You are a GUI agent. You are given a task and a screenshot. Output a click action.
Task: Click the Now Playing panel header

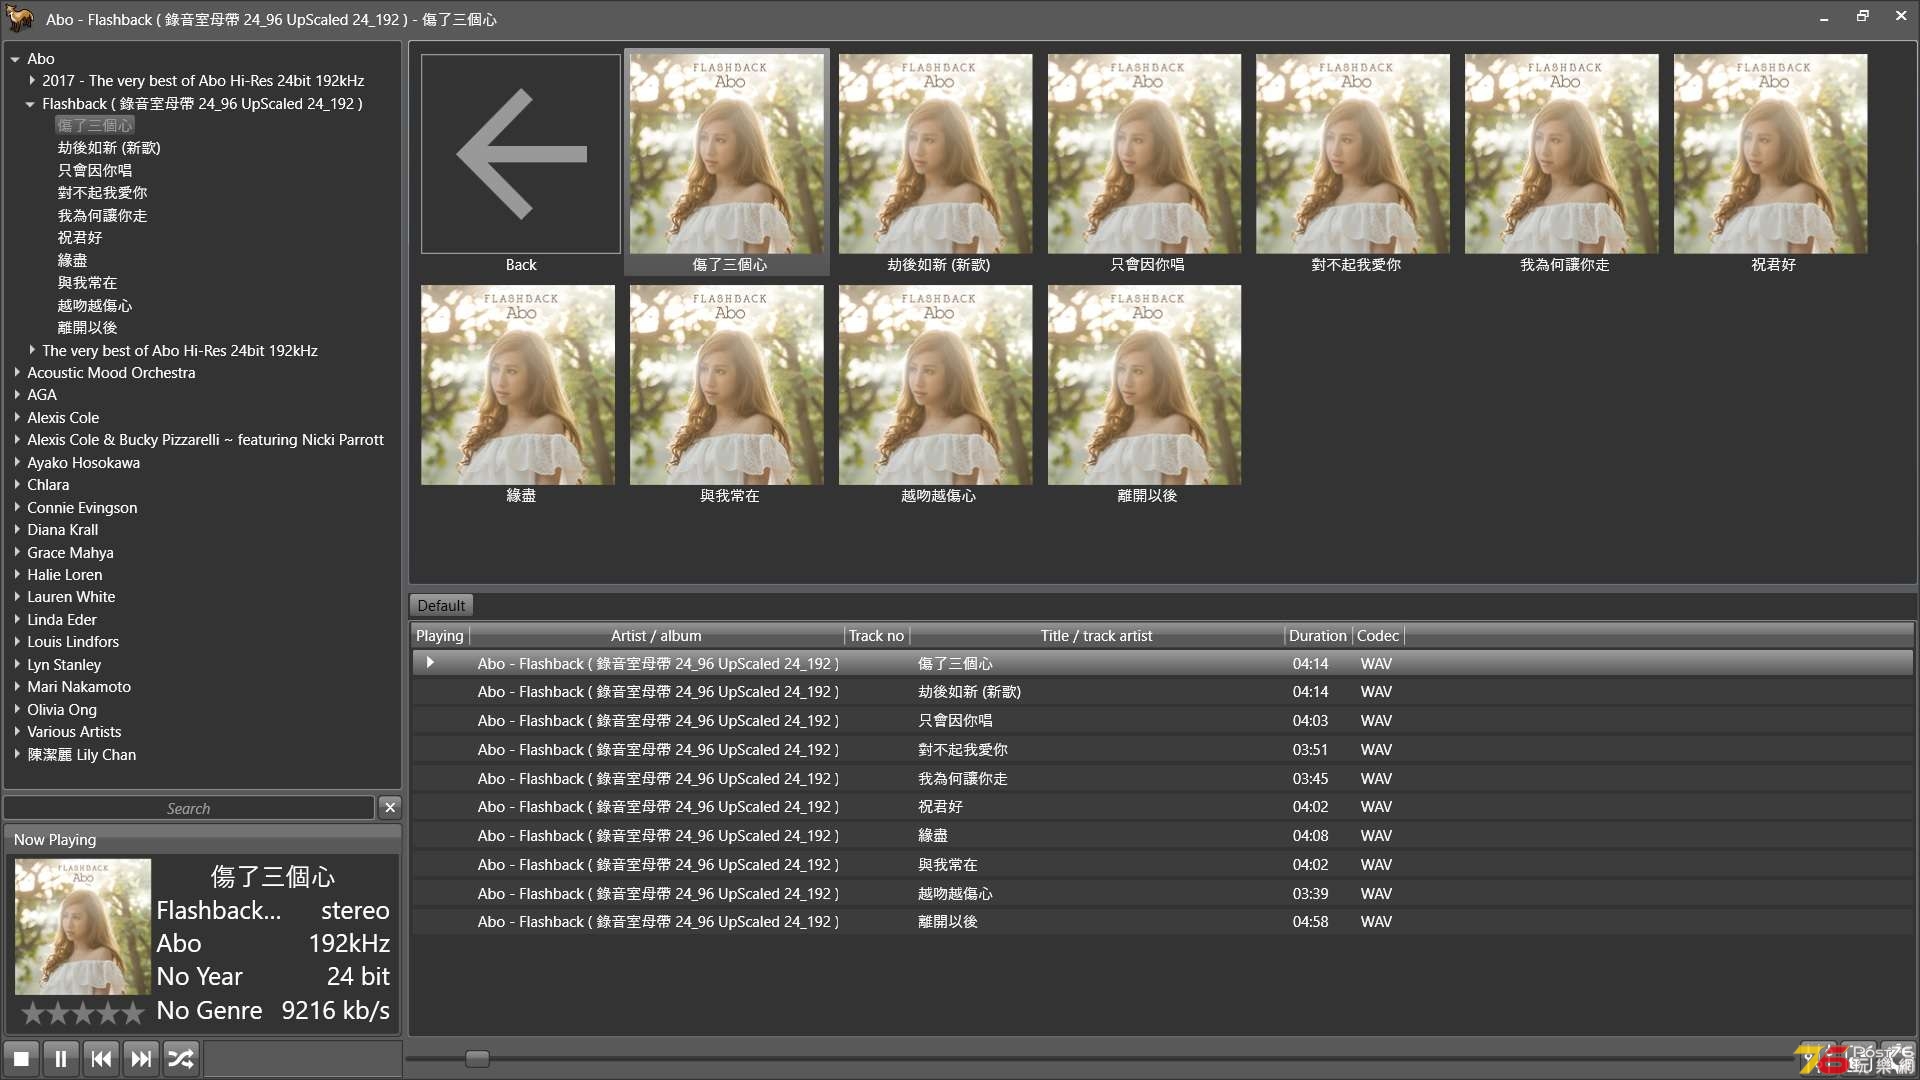[202, 839]
